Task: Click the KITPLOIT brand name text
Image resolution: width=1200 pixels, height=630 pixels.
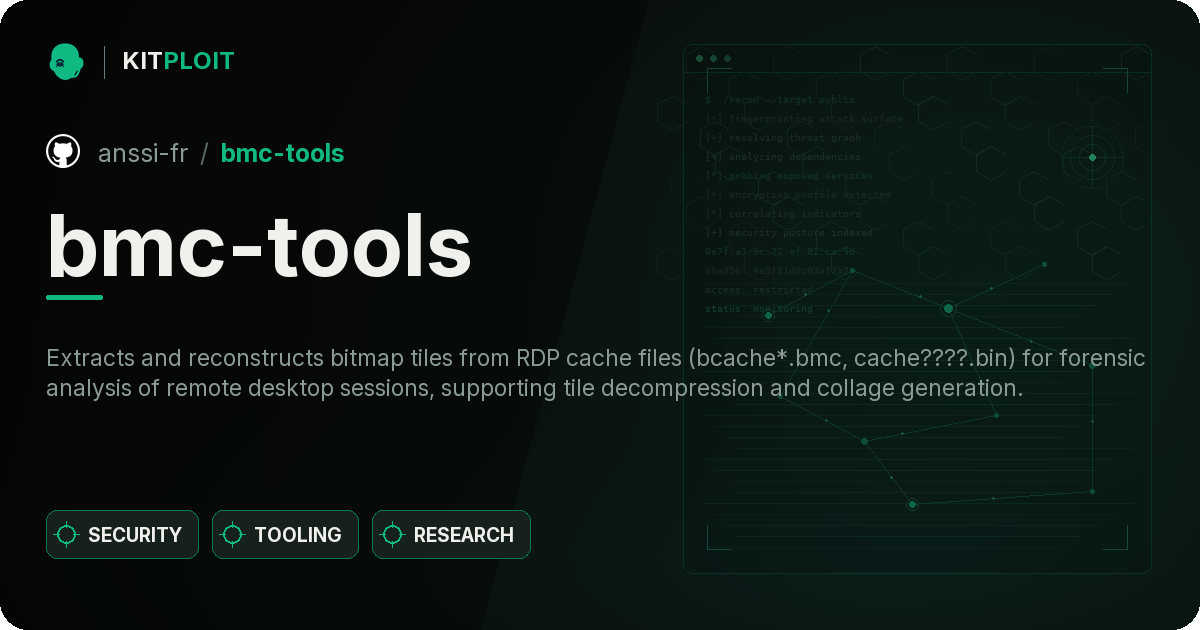Action: (x=178, y=61)
